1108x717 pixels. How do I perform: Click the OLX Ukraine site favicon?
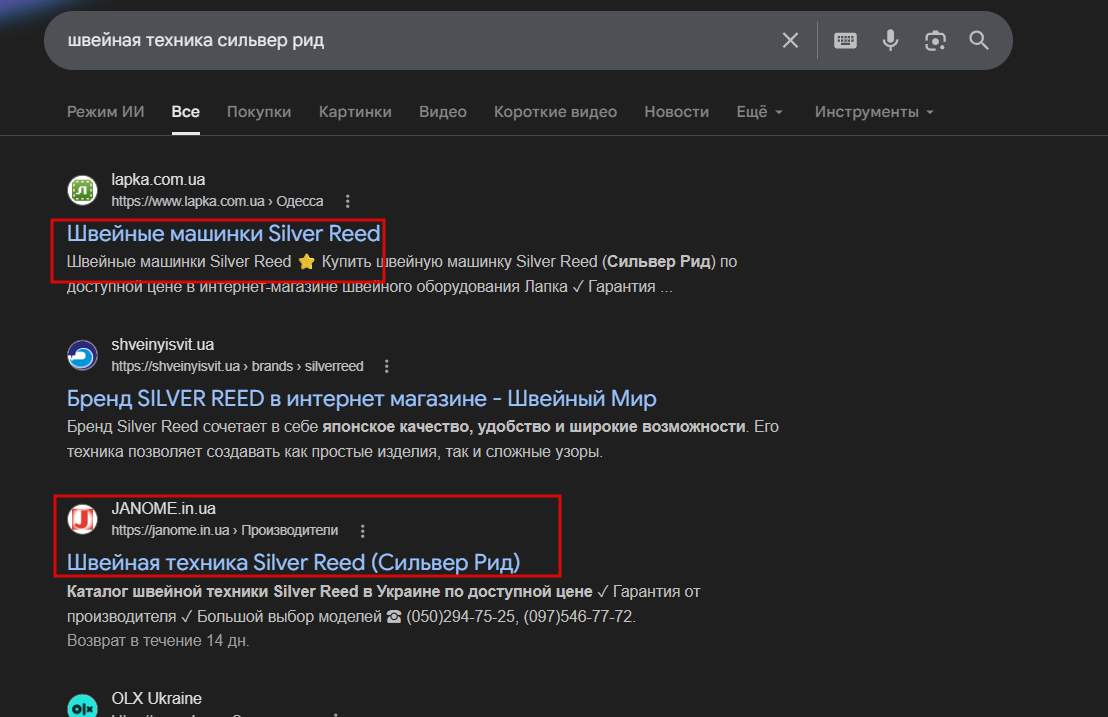click(x=83, y=706)
